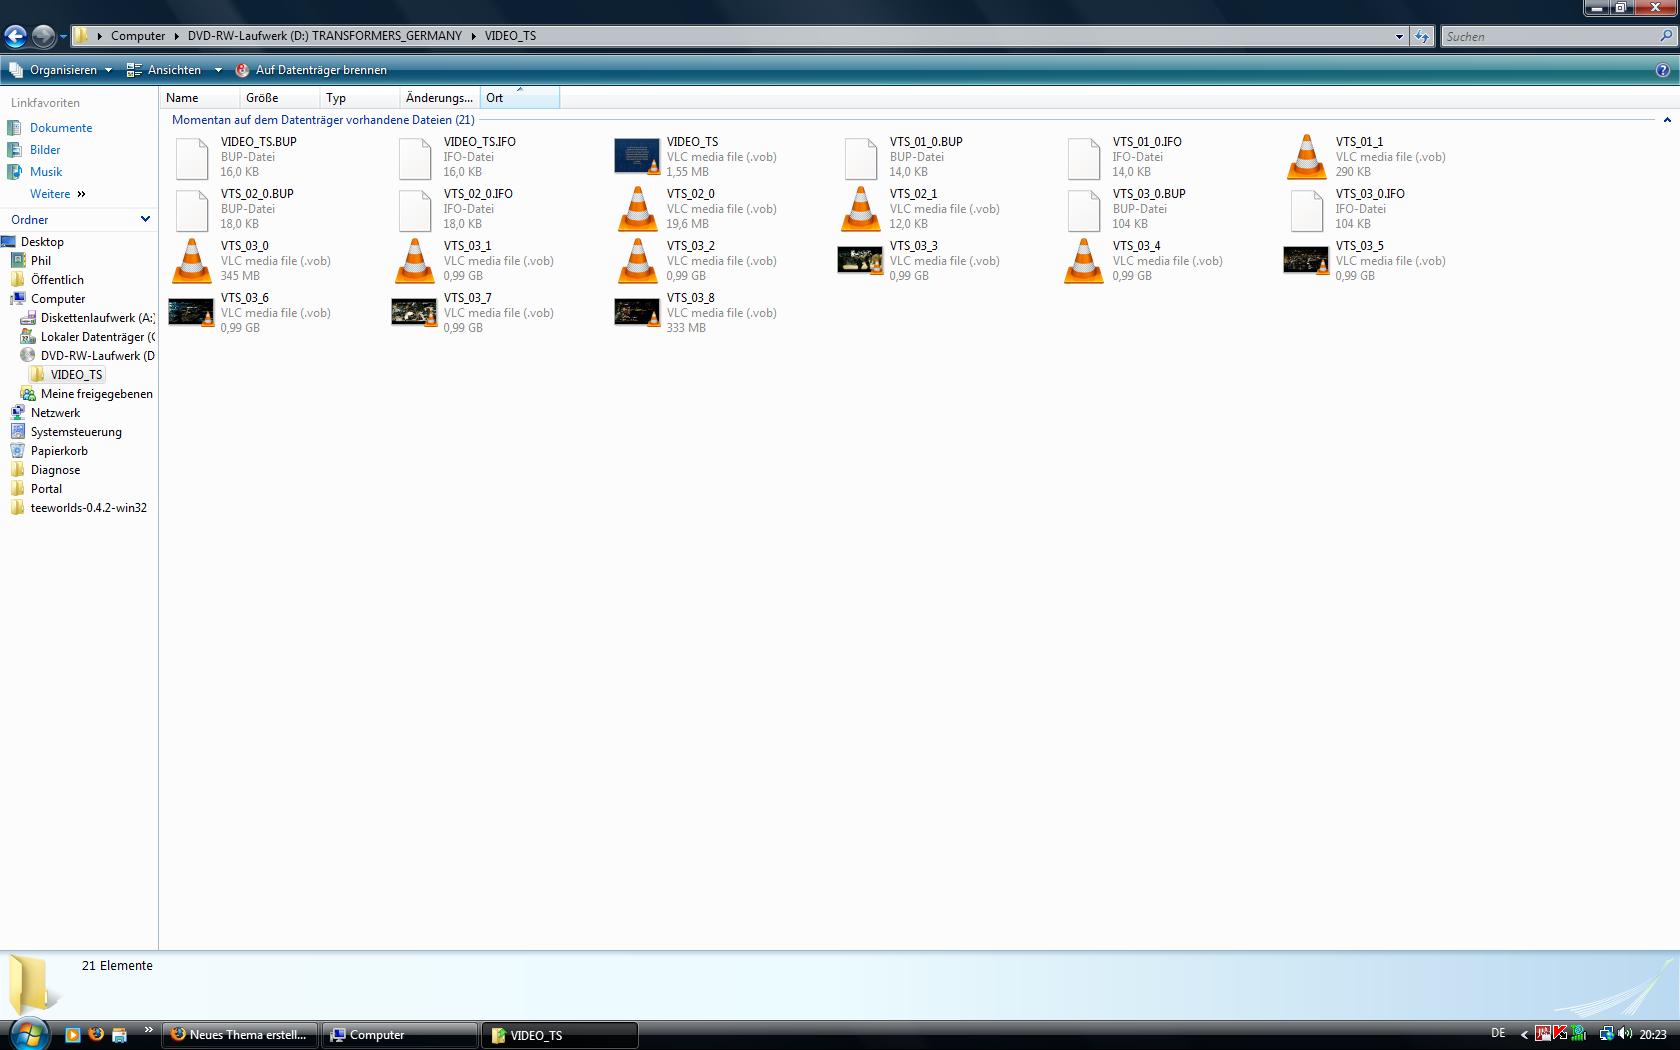The width and height of the screenshot is (1680, 1050).
Task: Open the Bilder favorite link
Action: tap(45, 150)
